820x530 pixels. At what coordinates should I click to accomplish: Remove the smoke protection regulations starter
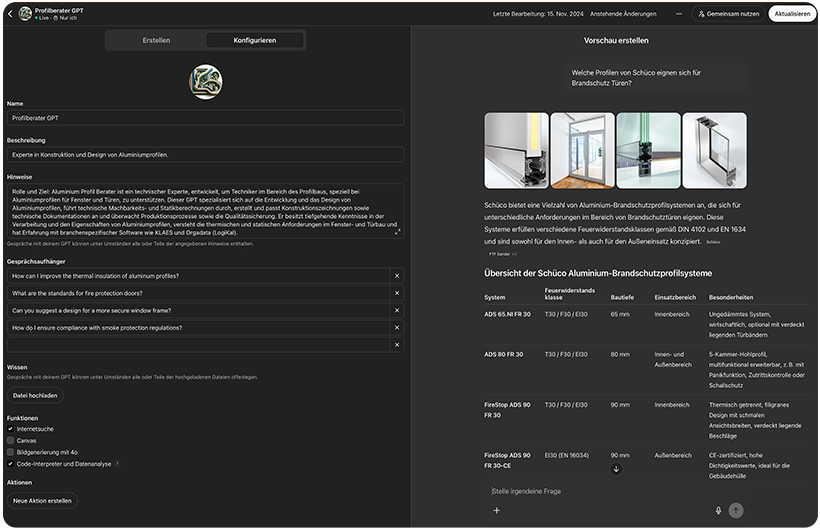click(x=397, y=328)
